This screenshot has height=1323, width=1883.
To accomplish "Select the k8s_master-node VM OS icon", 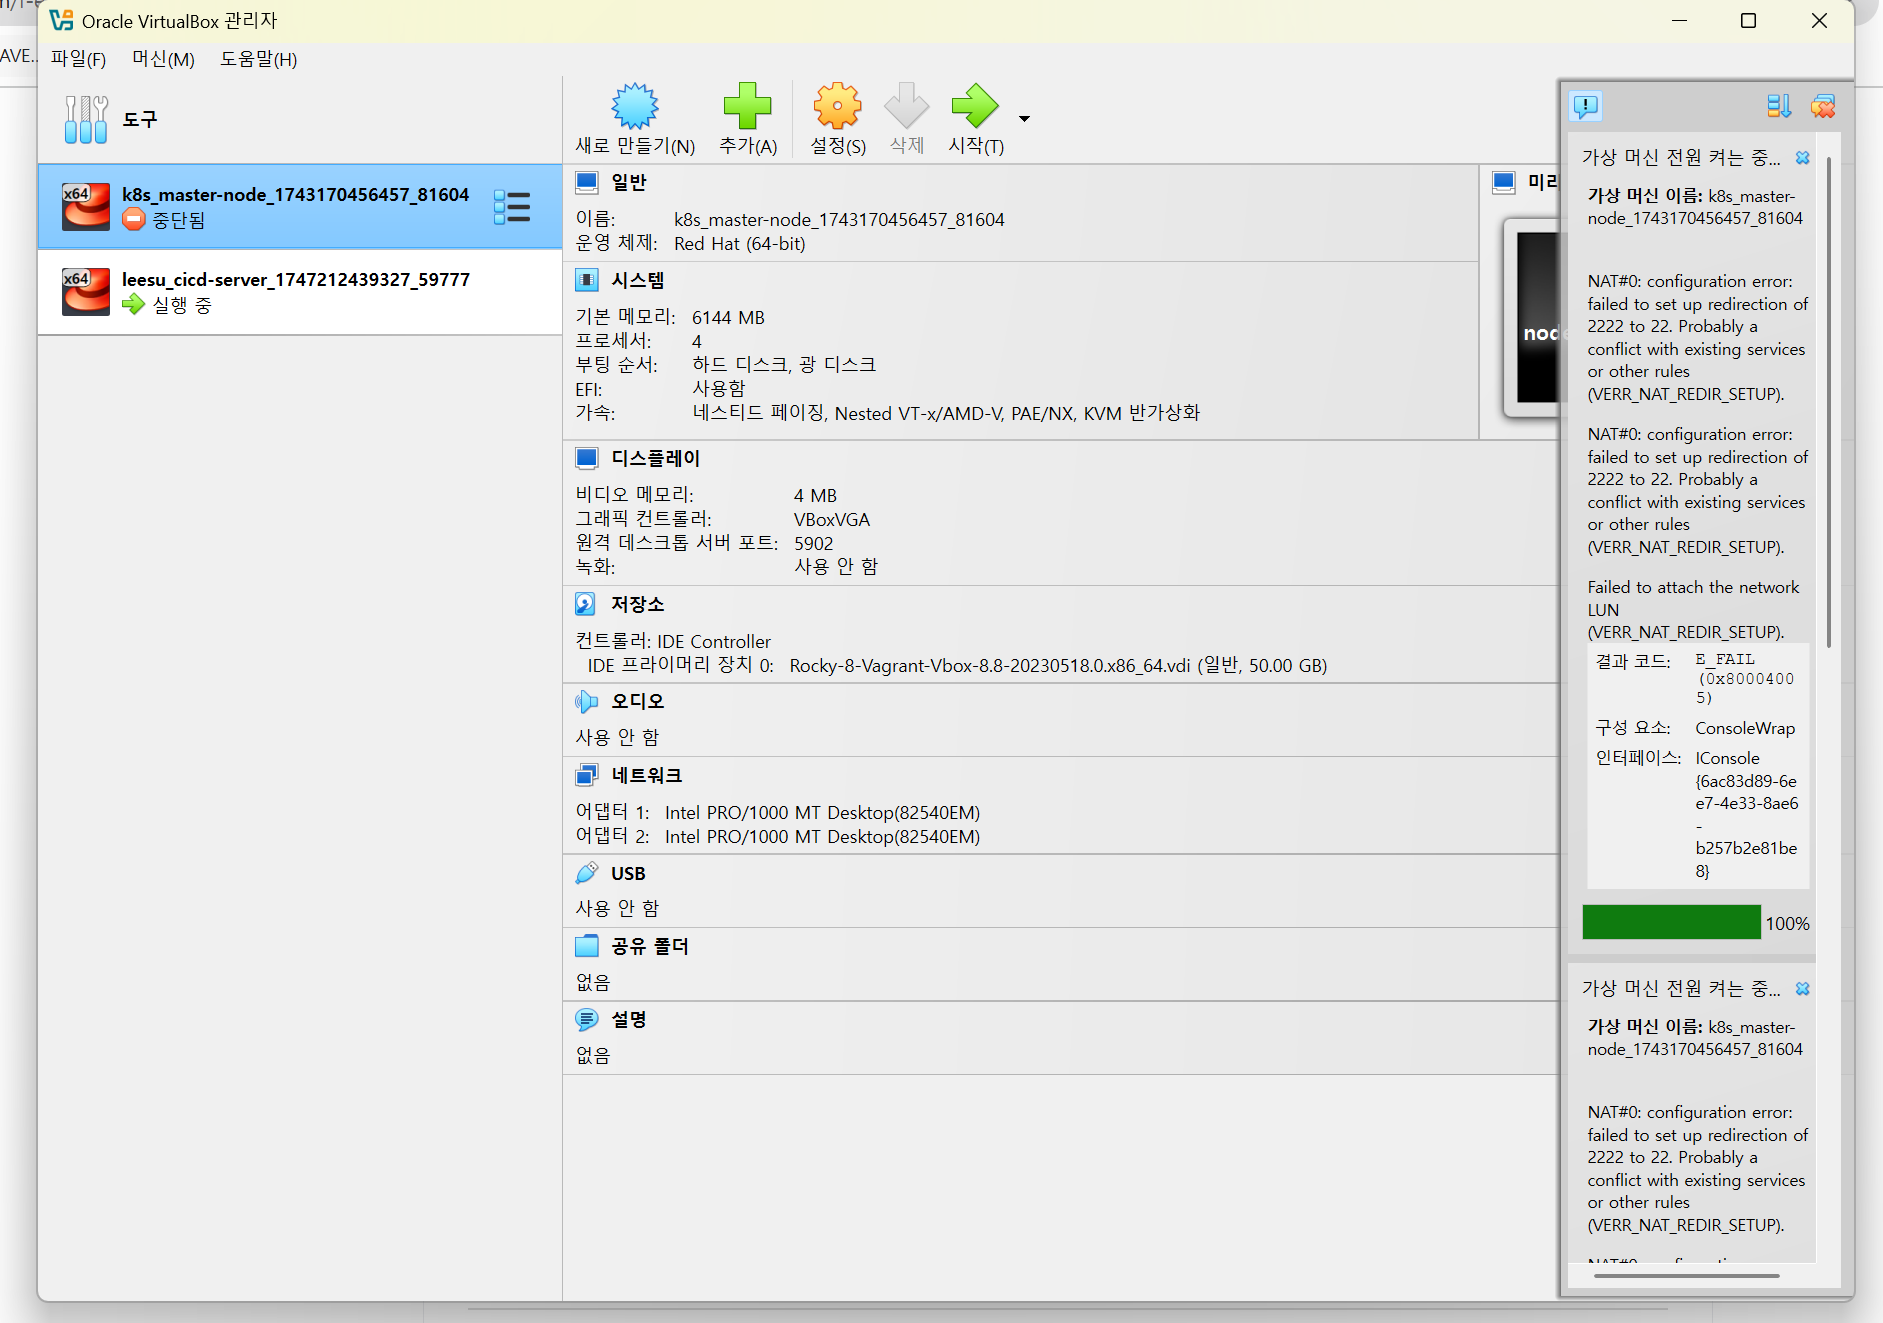I will click(86, 207).
